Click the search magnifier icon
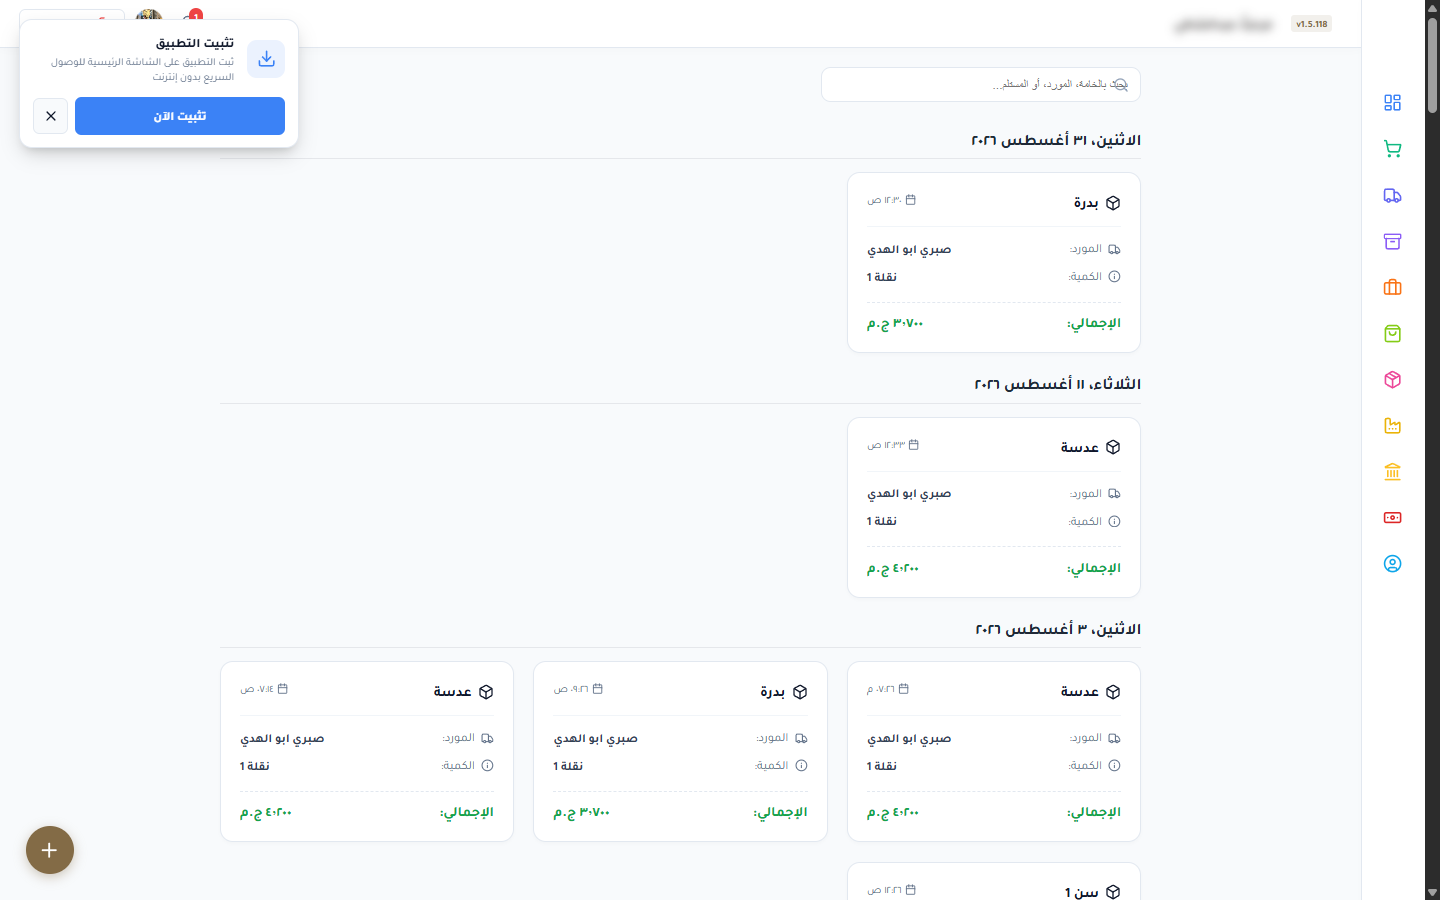The image size is (1440, 900). point(1120,85)
